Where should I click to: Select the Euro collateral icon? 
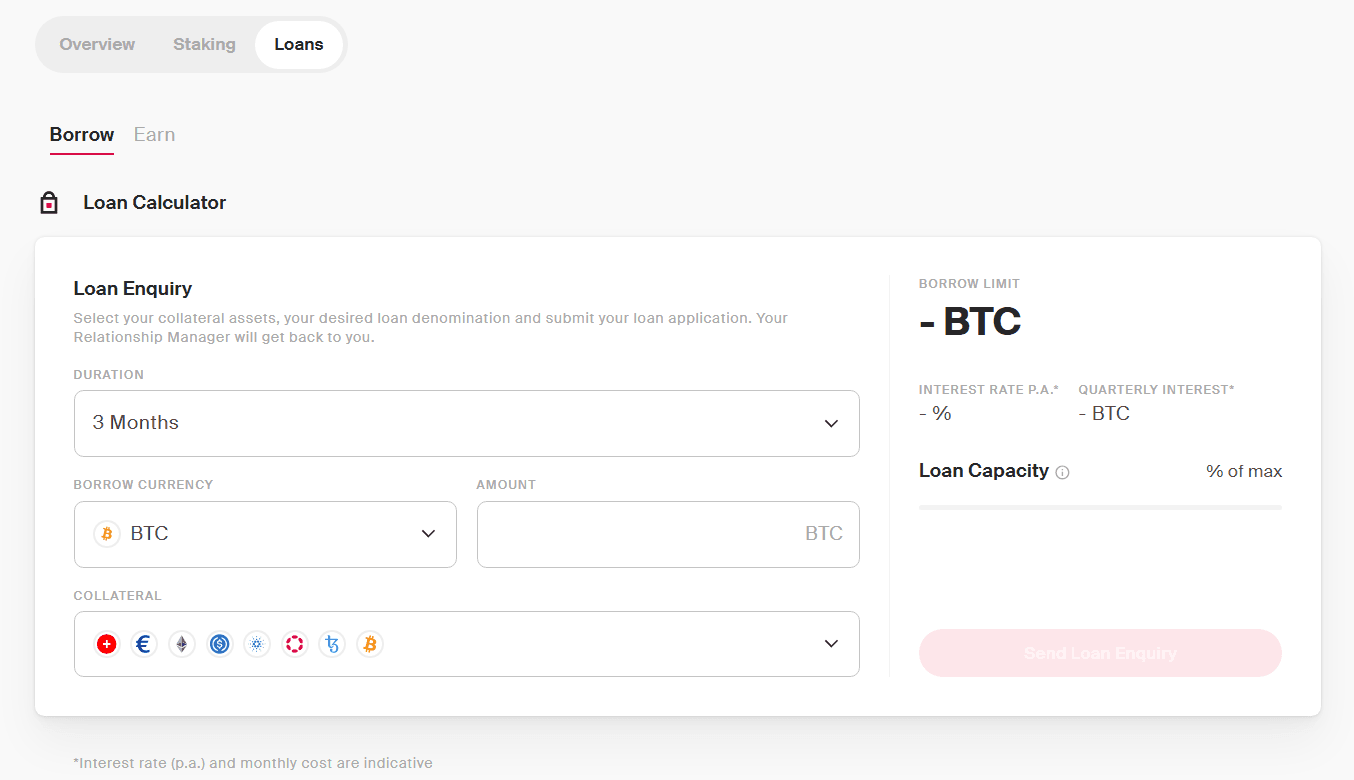(x=144, y=644)
